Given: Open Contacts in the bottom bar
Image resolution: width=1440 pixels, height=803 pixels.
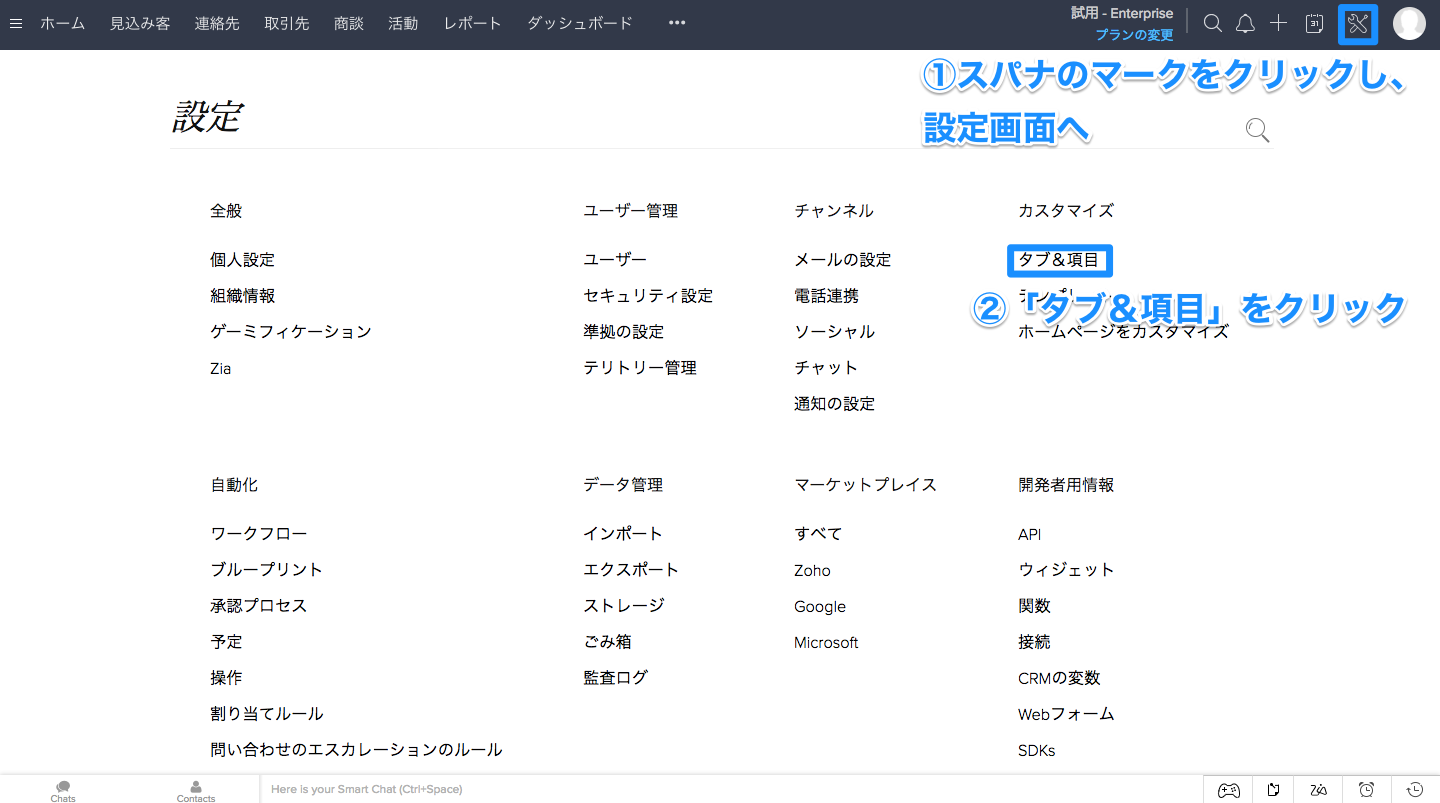Looking at the screenshot, I should [x=196, y=791].
